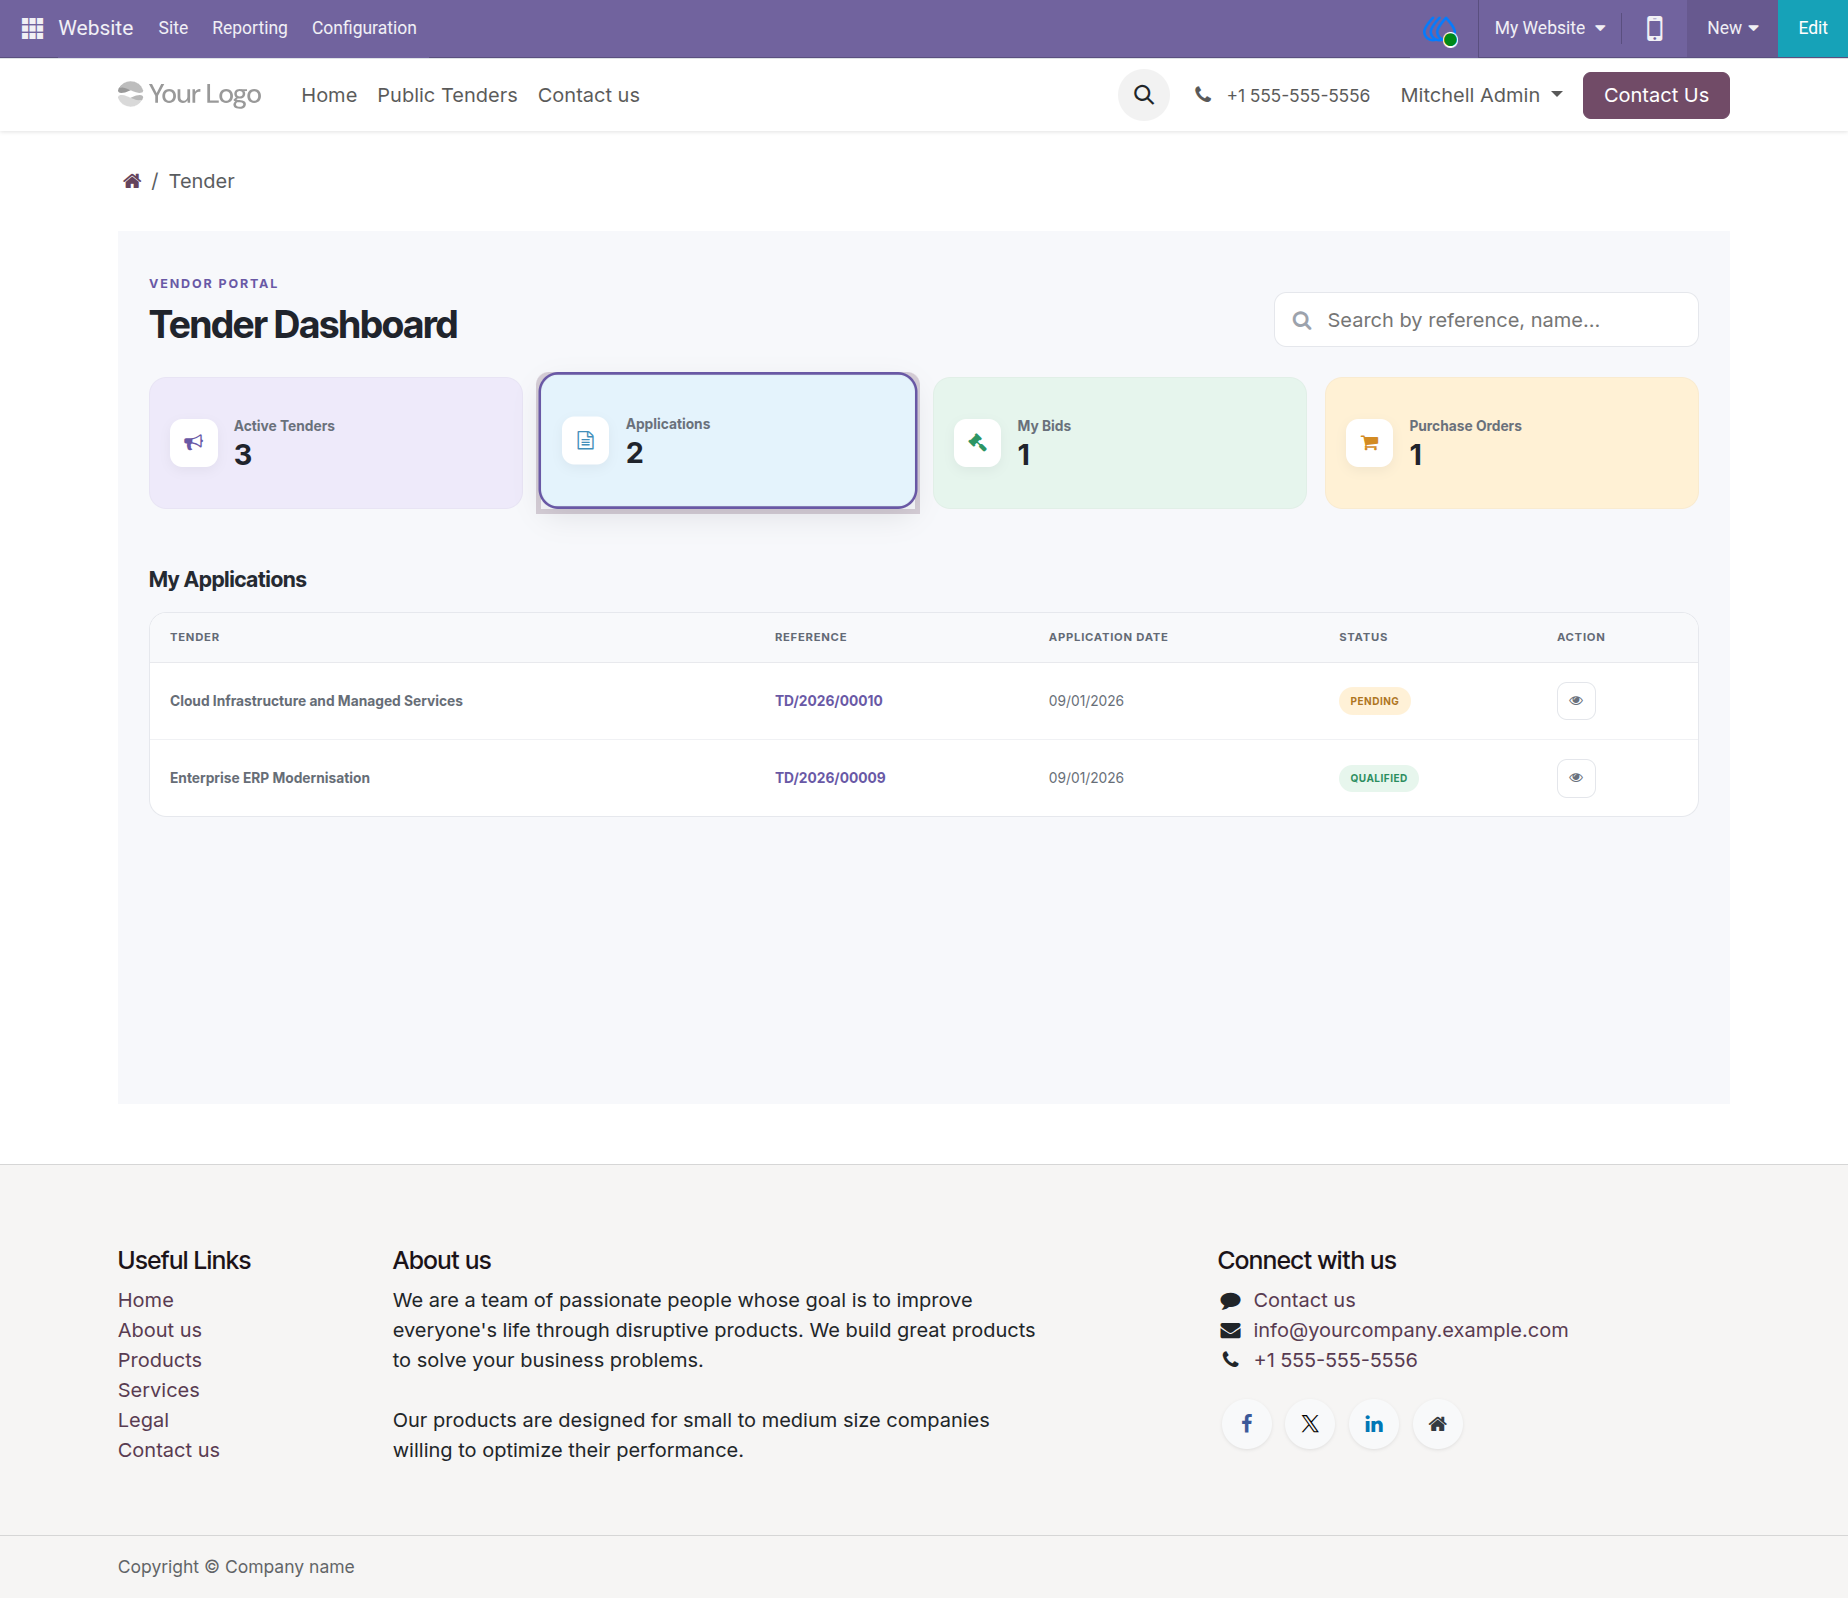Click the Your Logo image

[x=190, y=94]
